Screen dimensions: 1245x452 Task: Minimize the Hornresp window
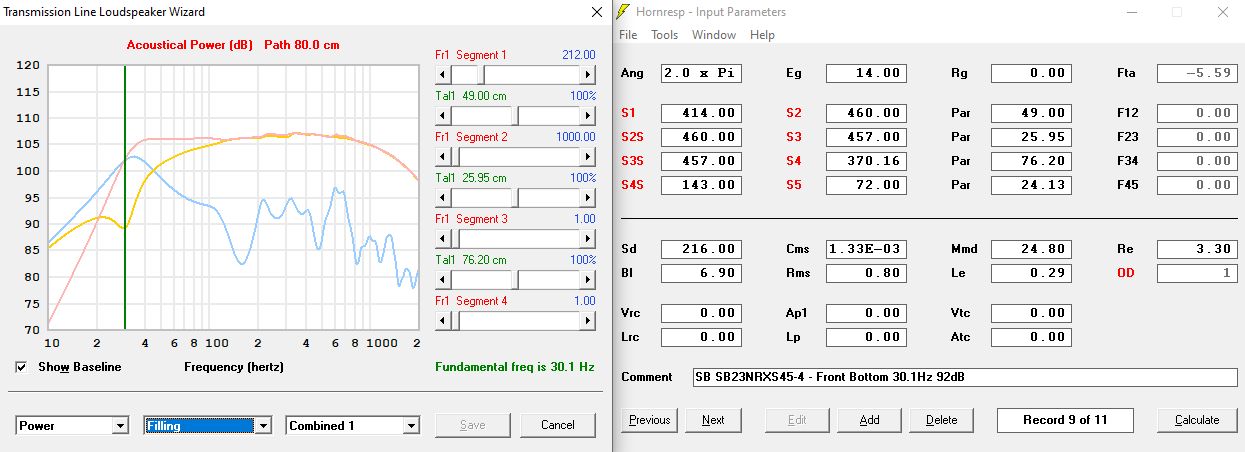click(x=1130, y=12)
